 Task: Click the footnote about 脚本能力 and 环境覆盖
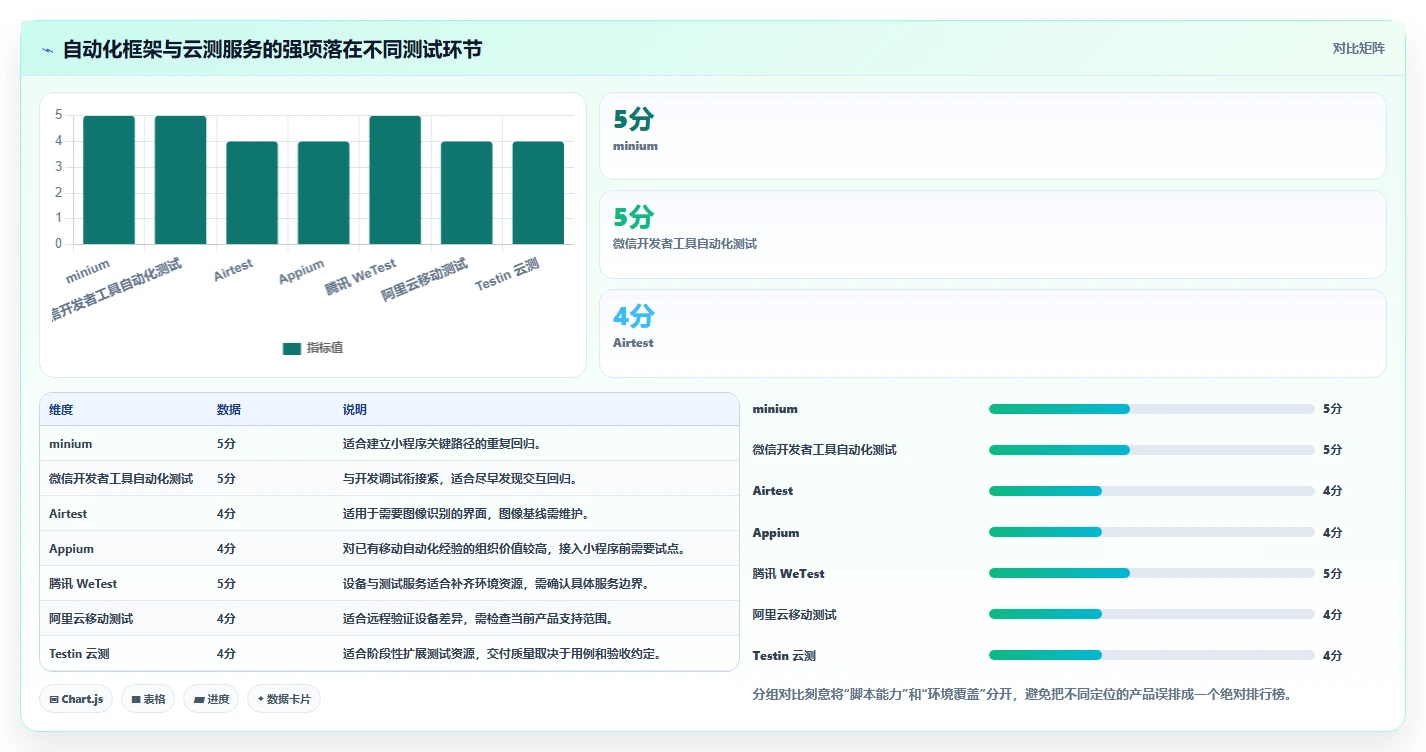click(x=1022, y=694)
